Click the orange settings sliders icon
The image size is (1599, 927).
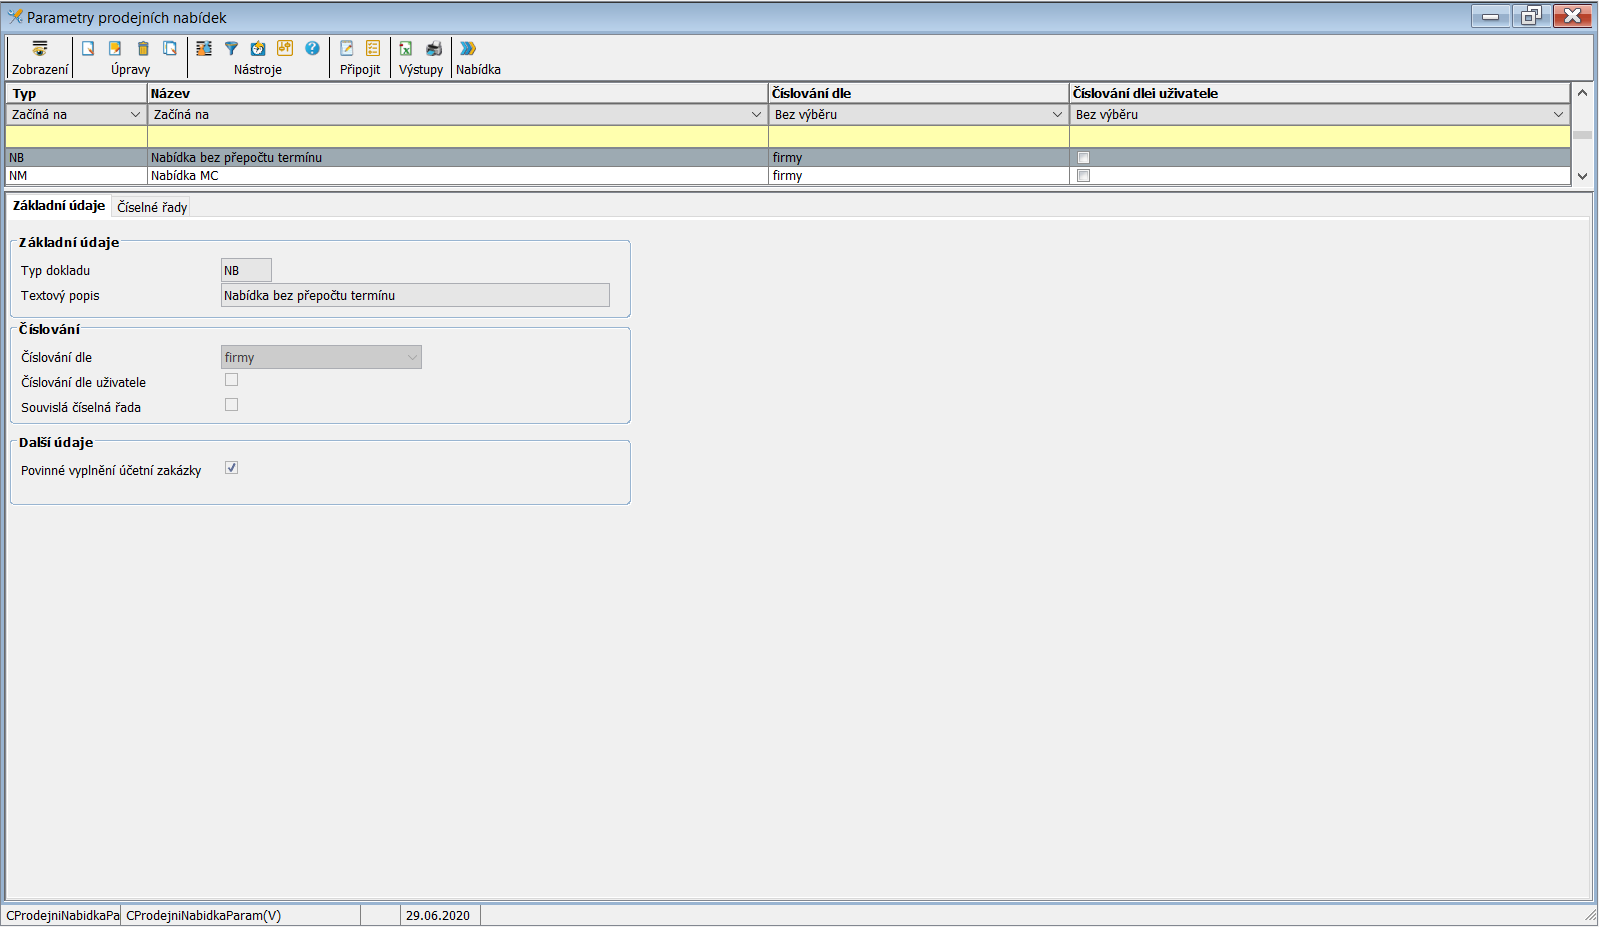(x=285, y=49)
